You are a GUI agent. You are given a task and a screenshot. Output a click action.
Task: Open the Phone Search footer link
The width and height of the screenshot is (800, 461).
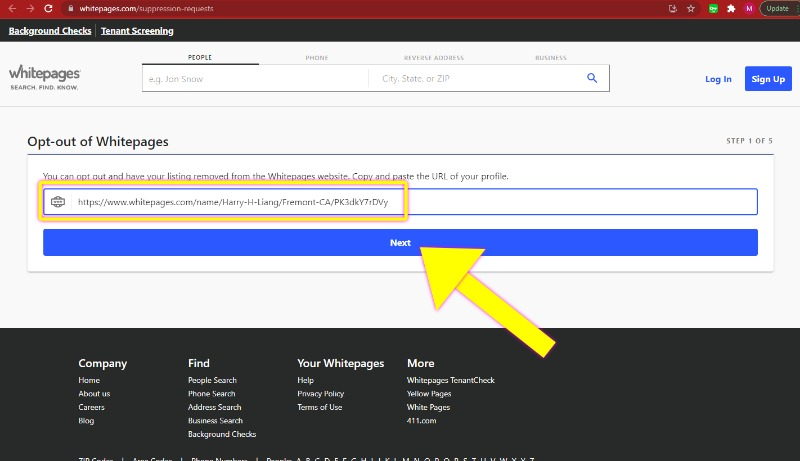pos(211,394)
